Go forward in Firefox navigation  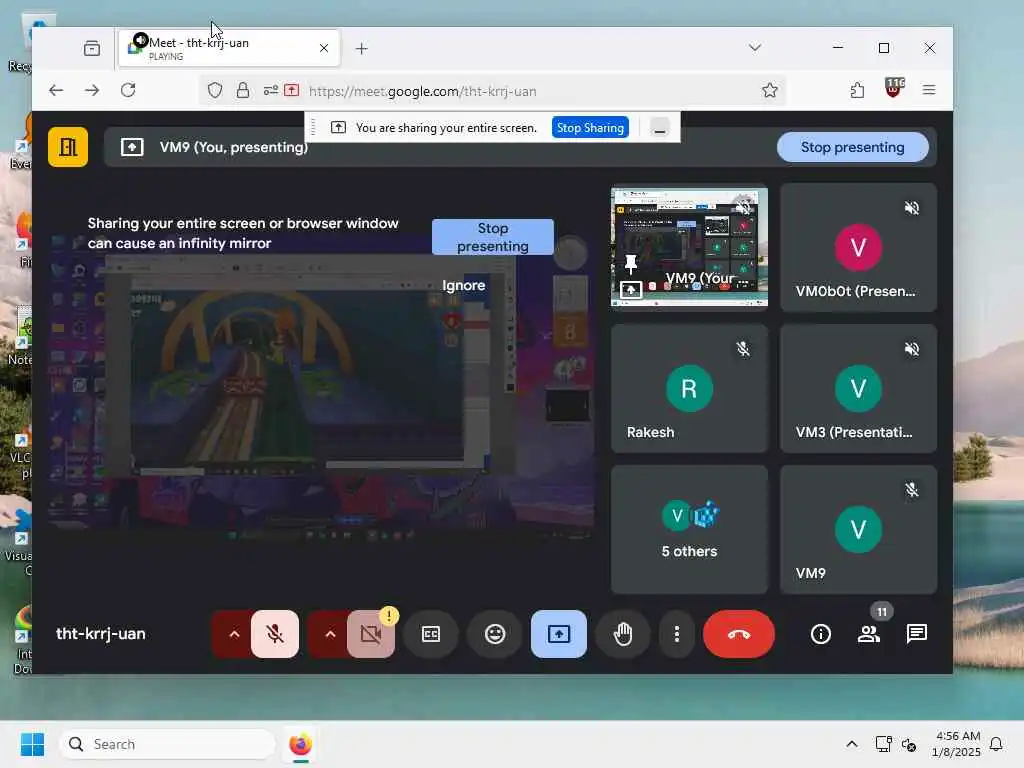tap(92, 90)
